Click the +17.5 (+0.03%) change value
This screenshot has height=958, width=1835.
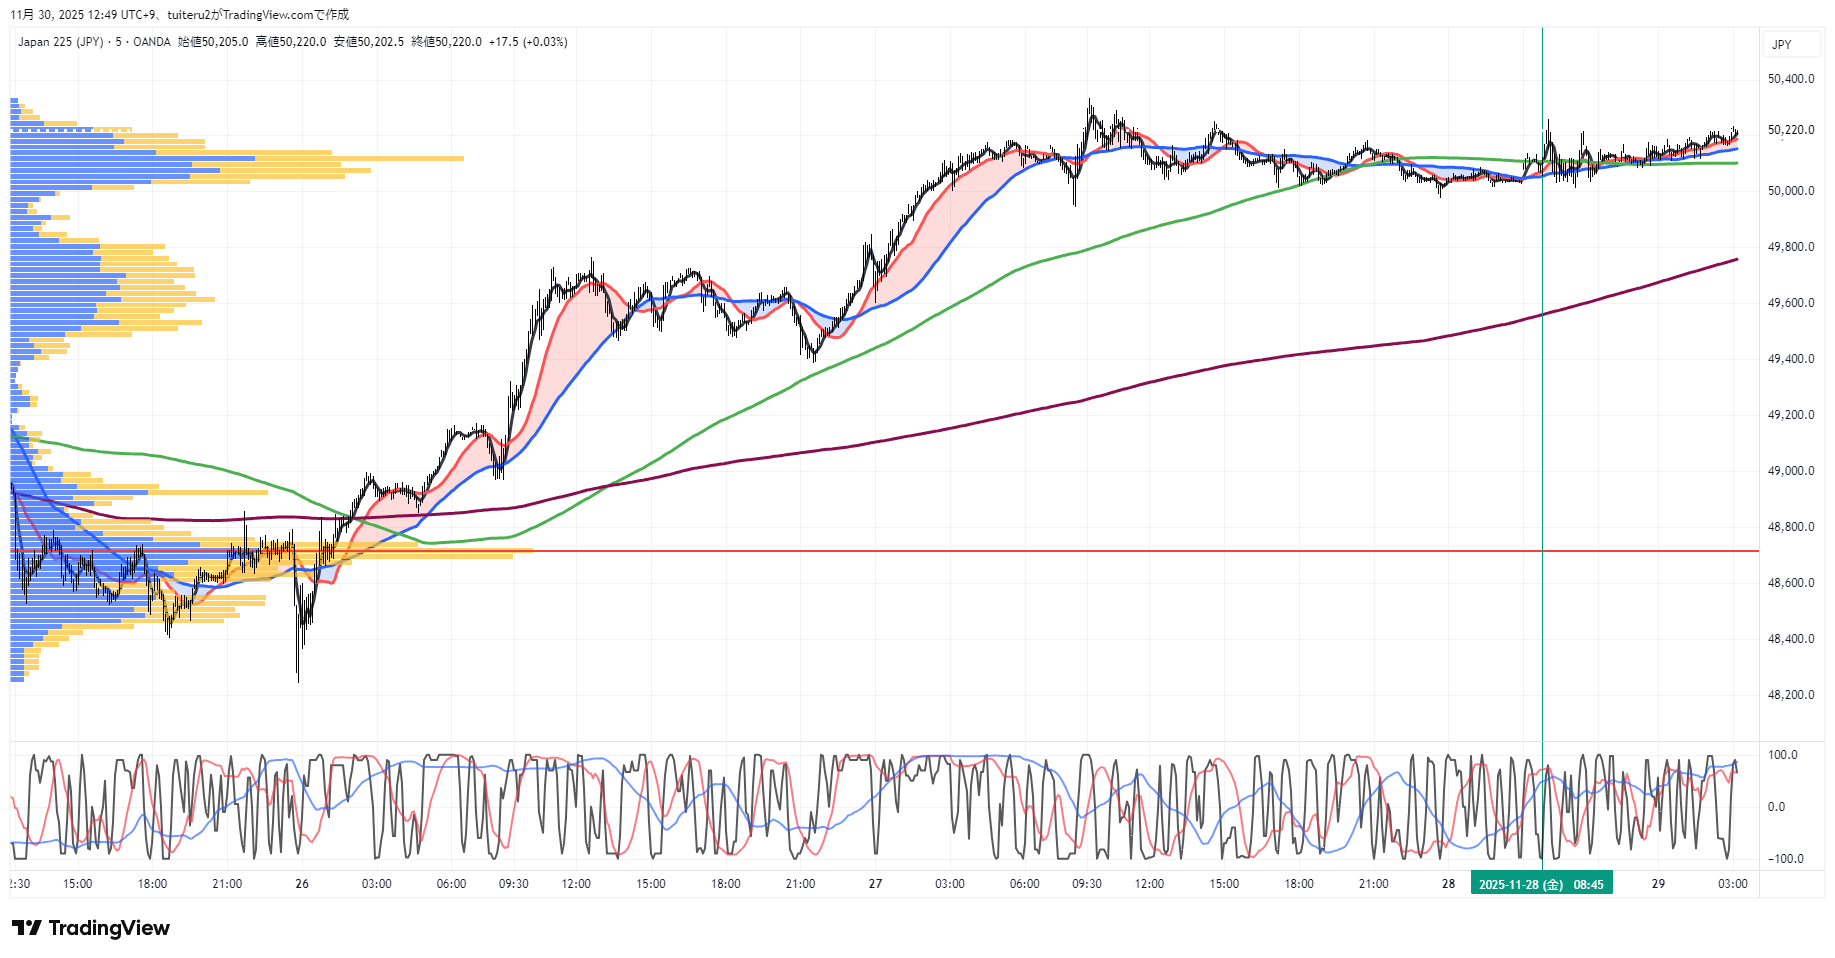[x=528, y=42]
